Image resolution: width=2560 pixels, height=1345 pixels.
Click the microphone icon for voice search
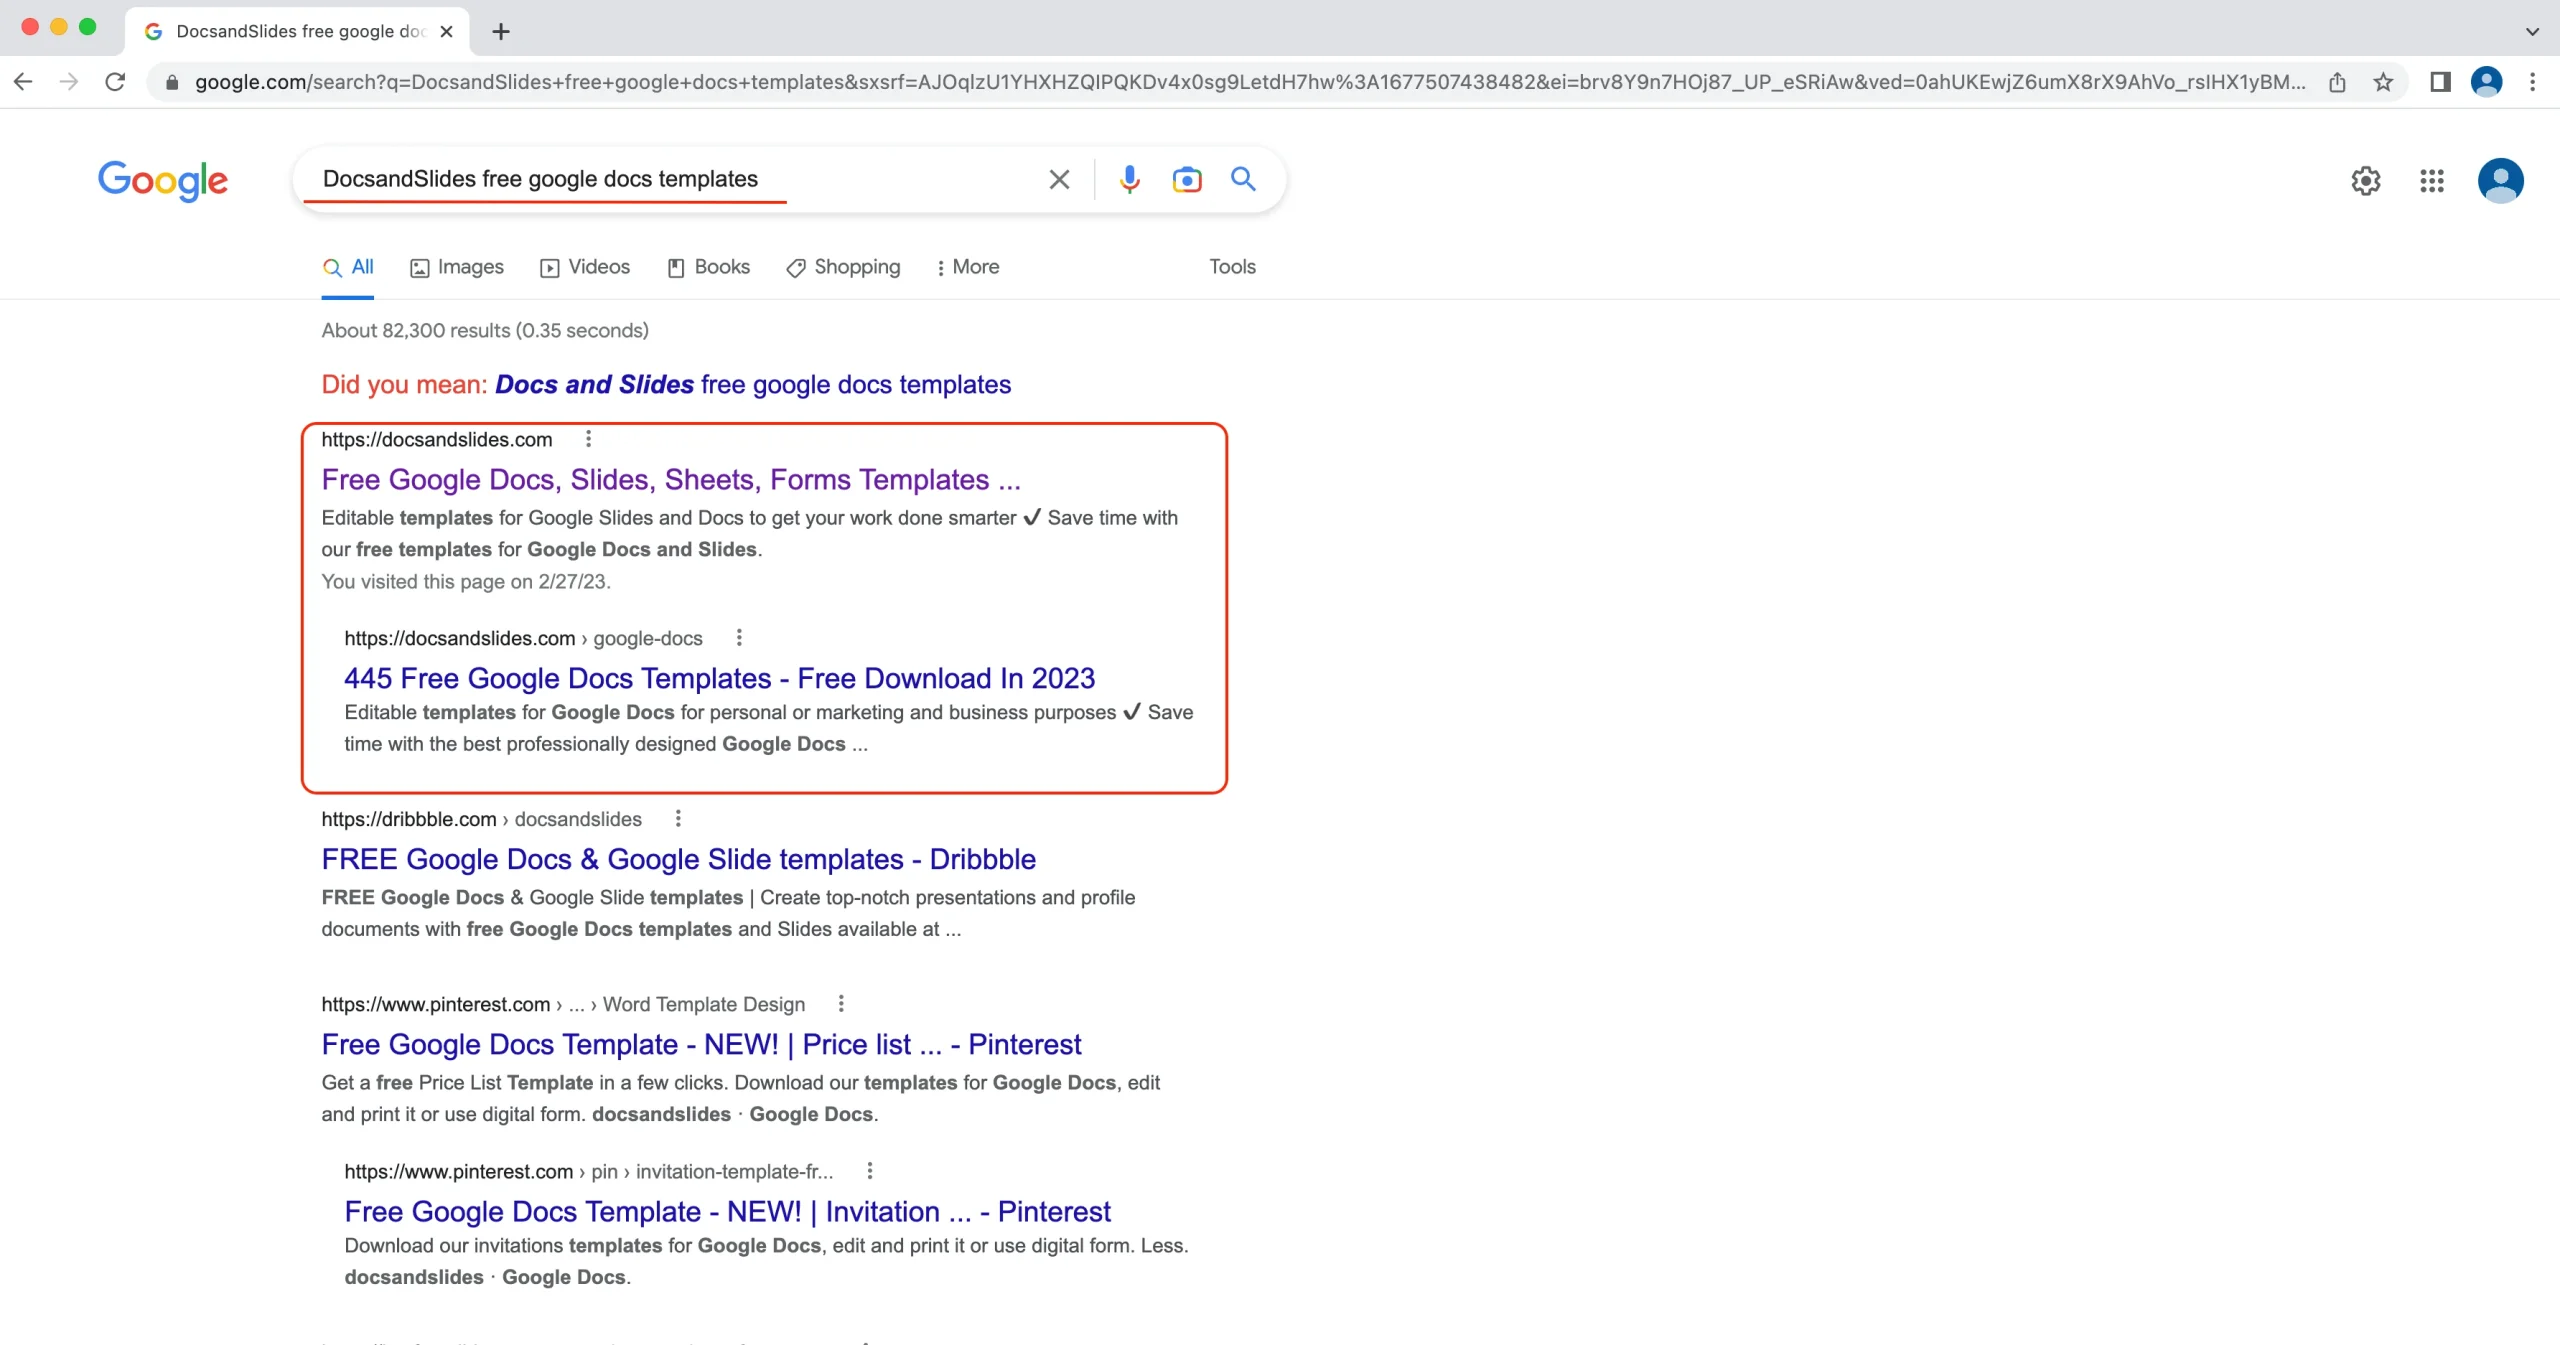(x=1128, y=179)
